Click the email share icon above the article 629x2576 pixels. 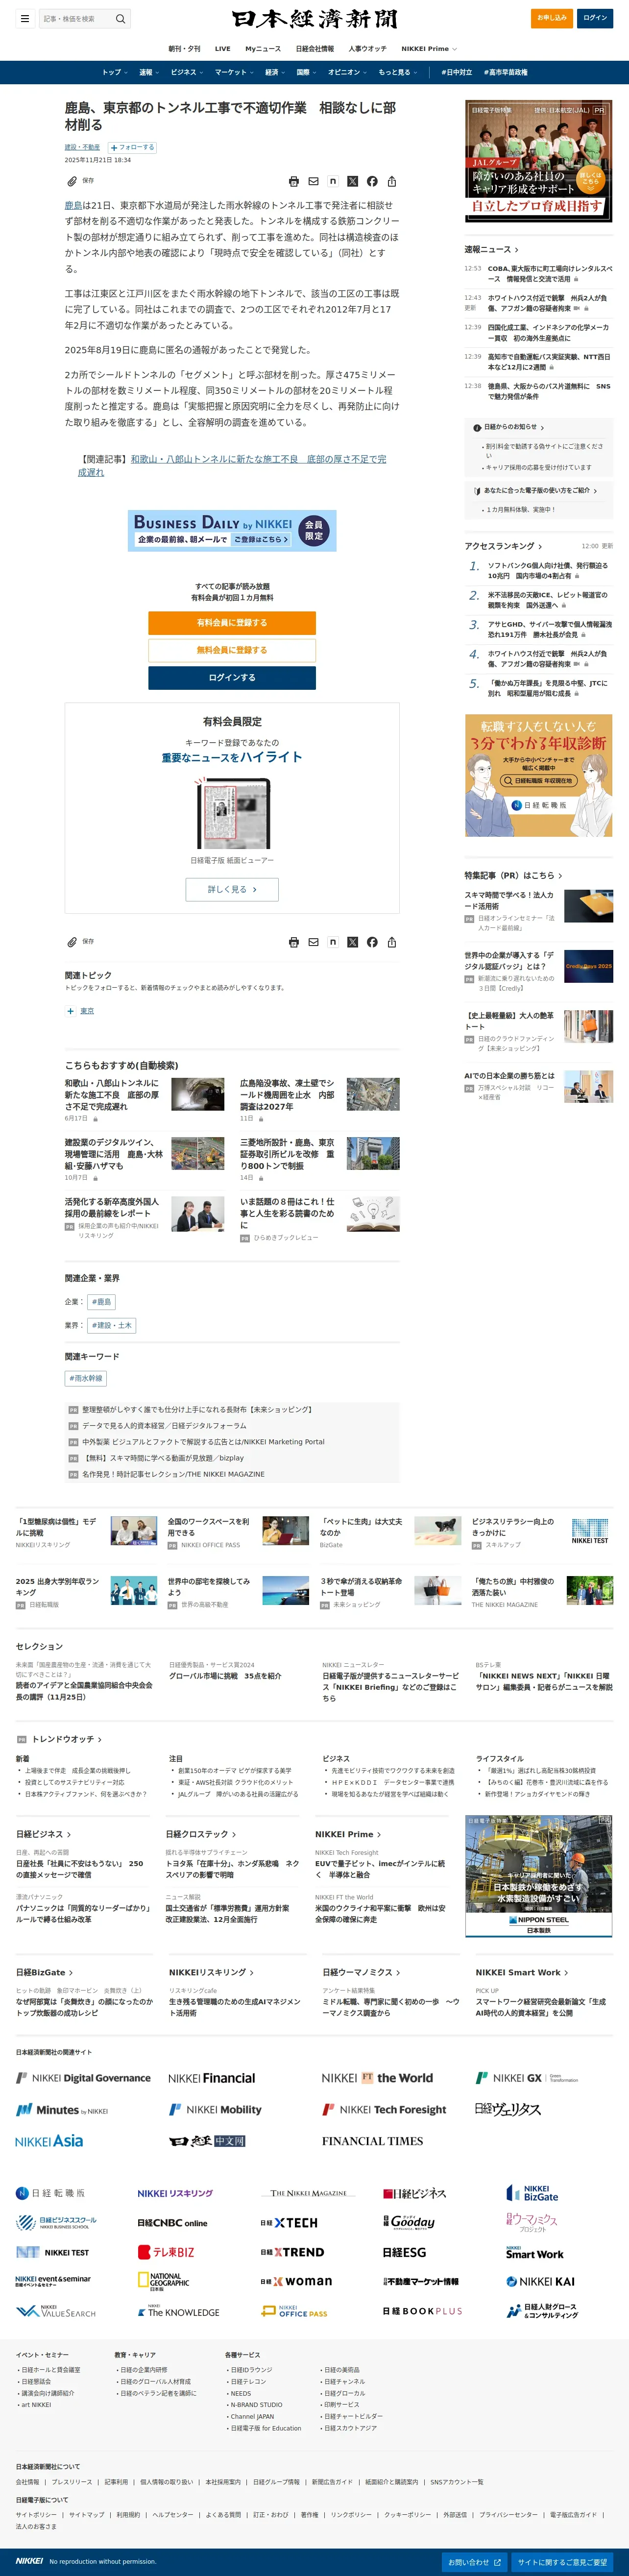(313, 181)
